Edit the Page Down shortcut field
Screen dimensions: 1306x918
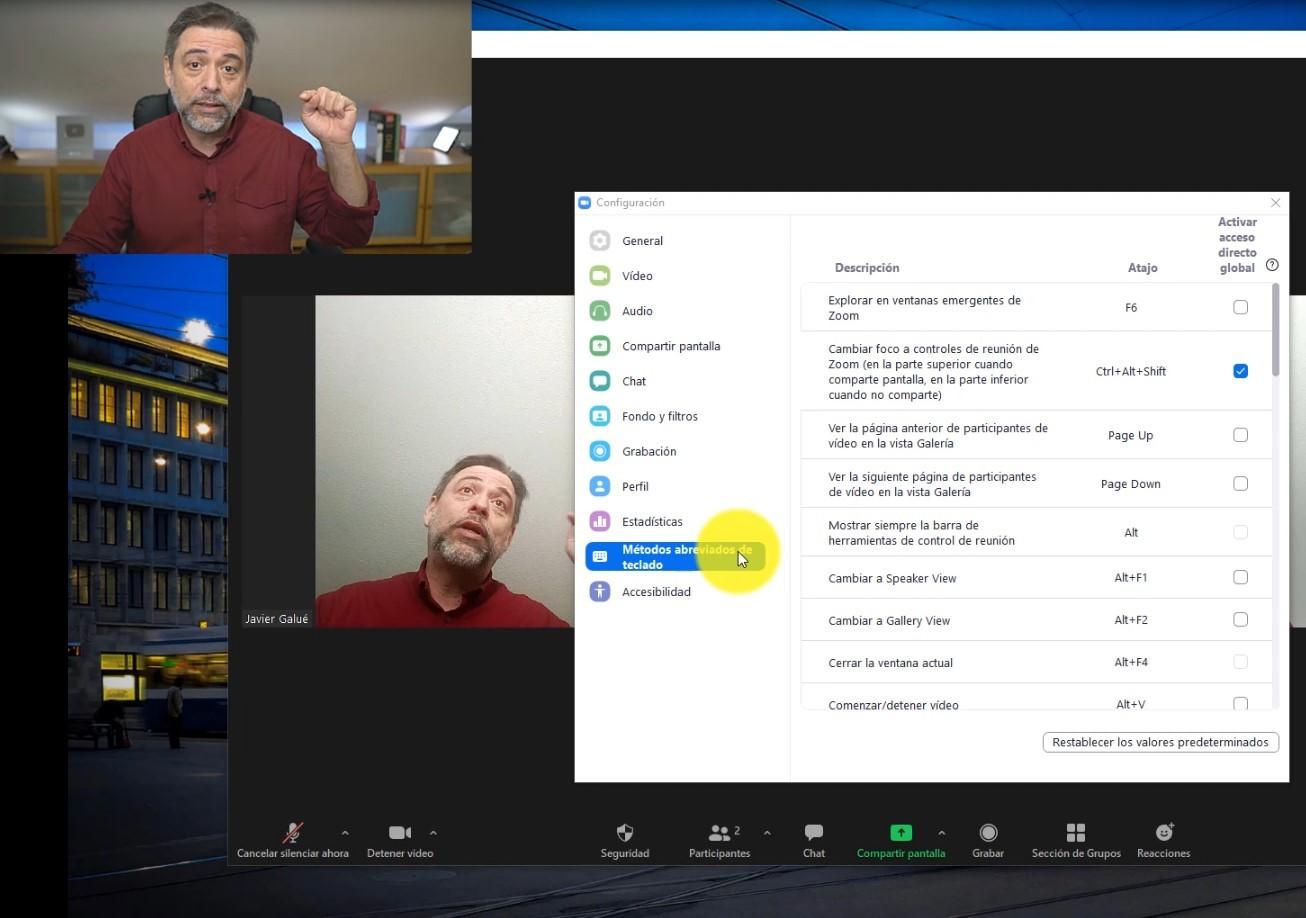[1131, 484]
